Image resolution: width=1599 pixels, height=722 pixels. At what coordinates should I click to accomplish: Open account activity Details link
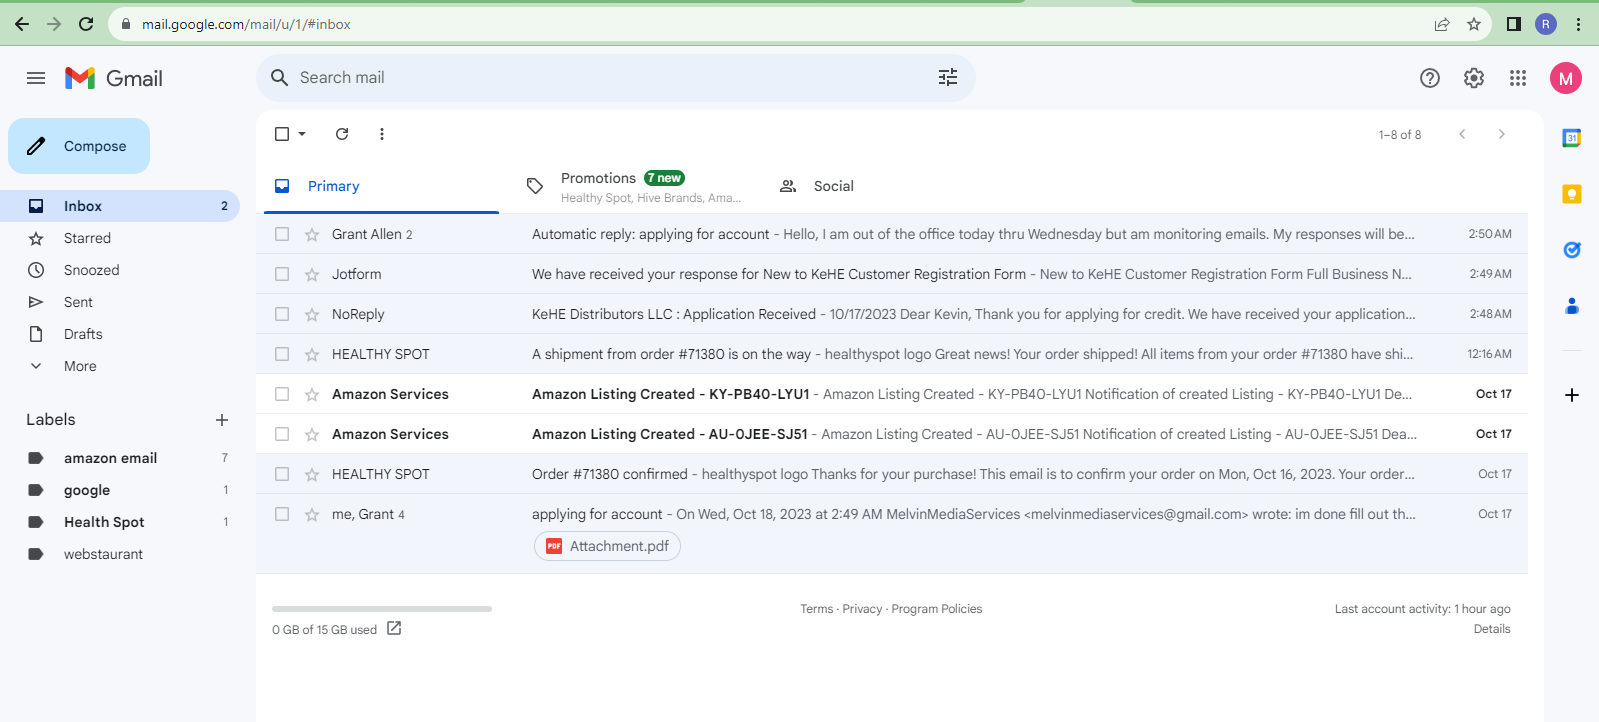pyautogui.click(x=1492, y=629)
